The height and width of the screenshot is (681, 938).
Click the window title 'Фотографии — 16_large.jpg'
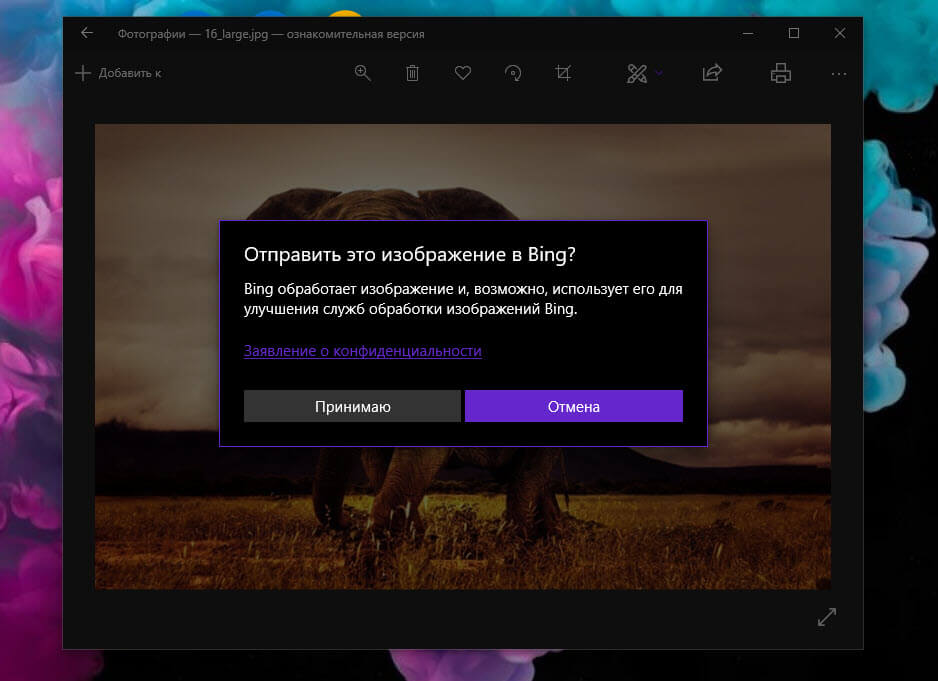tap(193, 34)
